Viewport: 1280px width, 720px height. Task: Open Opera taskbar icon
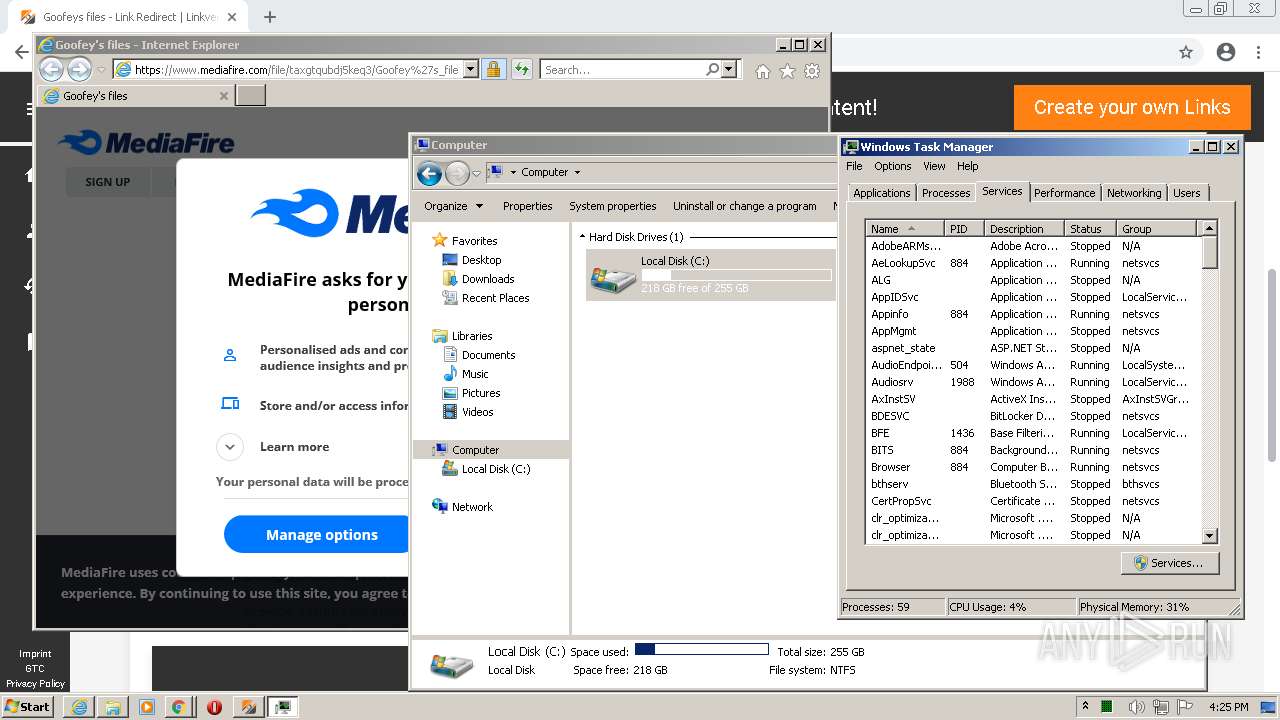click(x=214, y=707)
